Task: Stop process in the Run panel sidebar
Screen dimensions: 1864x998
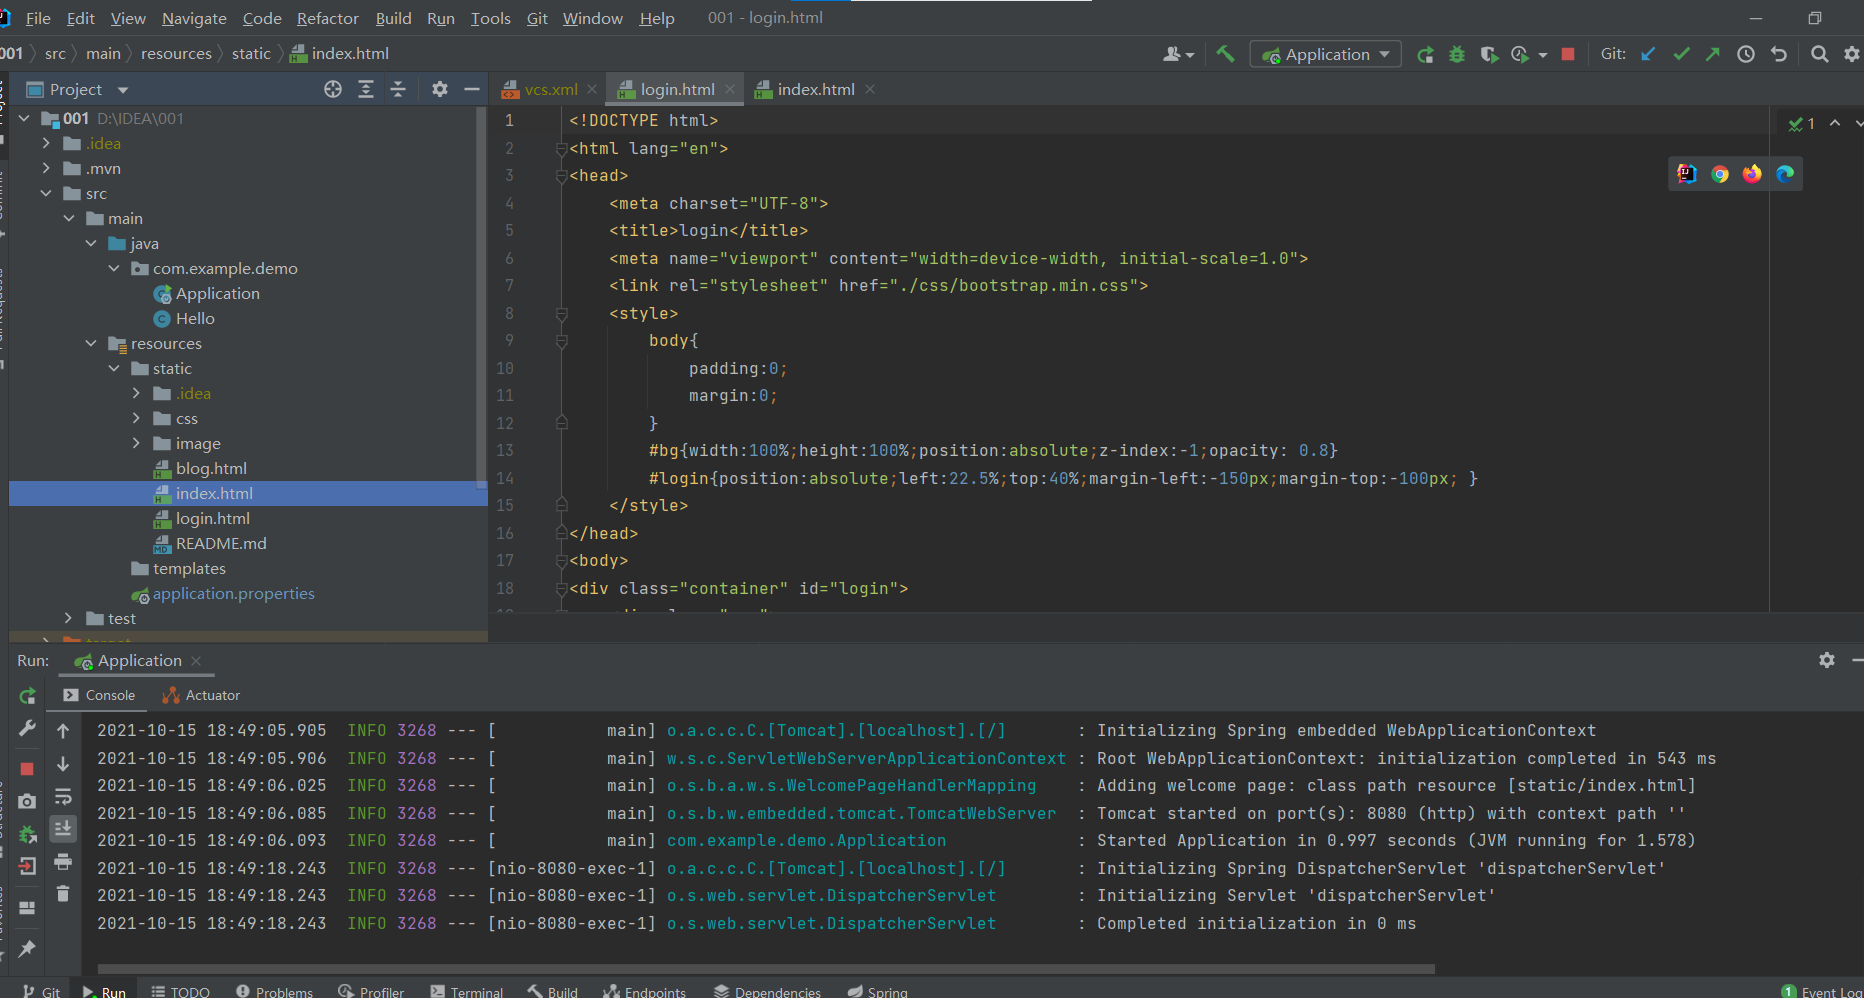Action: click(x=27, y=768)
